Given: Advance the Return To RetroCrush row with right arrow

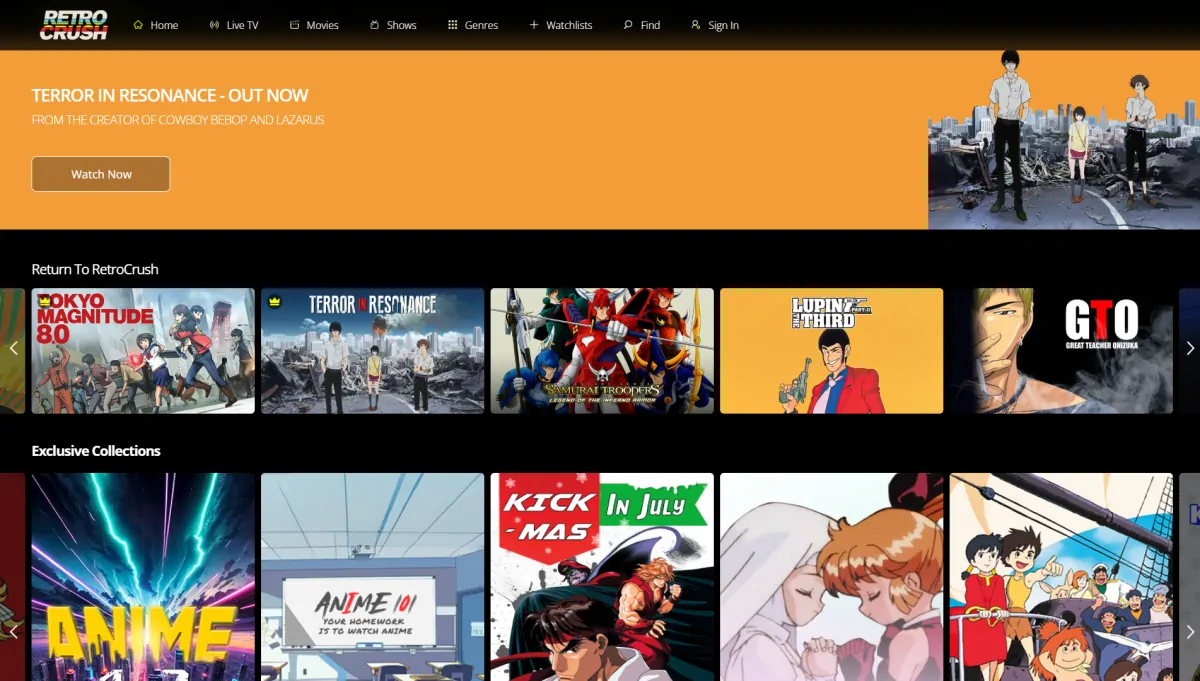Looking at the screenshot, I should (x=1189, y=348).
